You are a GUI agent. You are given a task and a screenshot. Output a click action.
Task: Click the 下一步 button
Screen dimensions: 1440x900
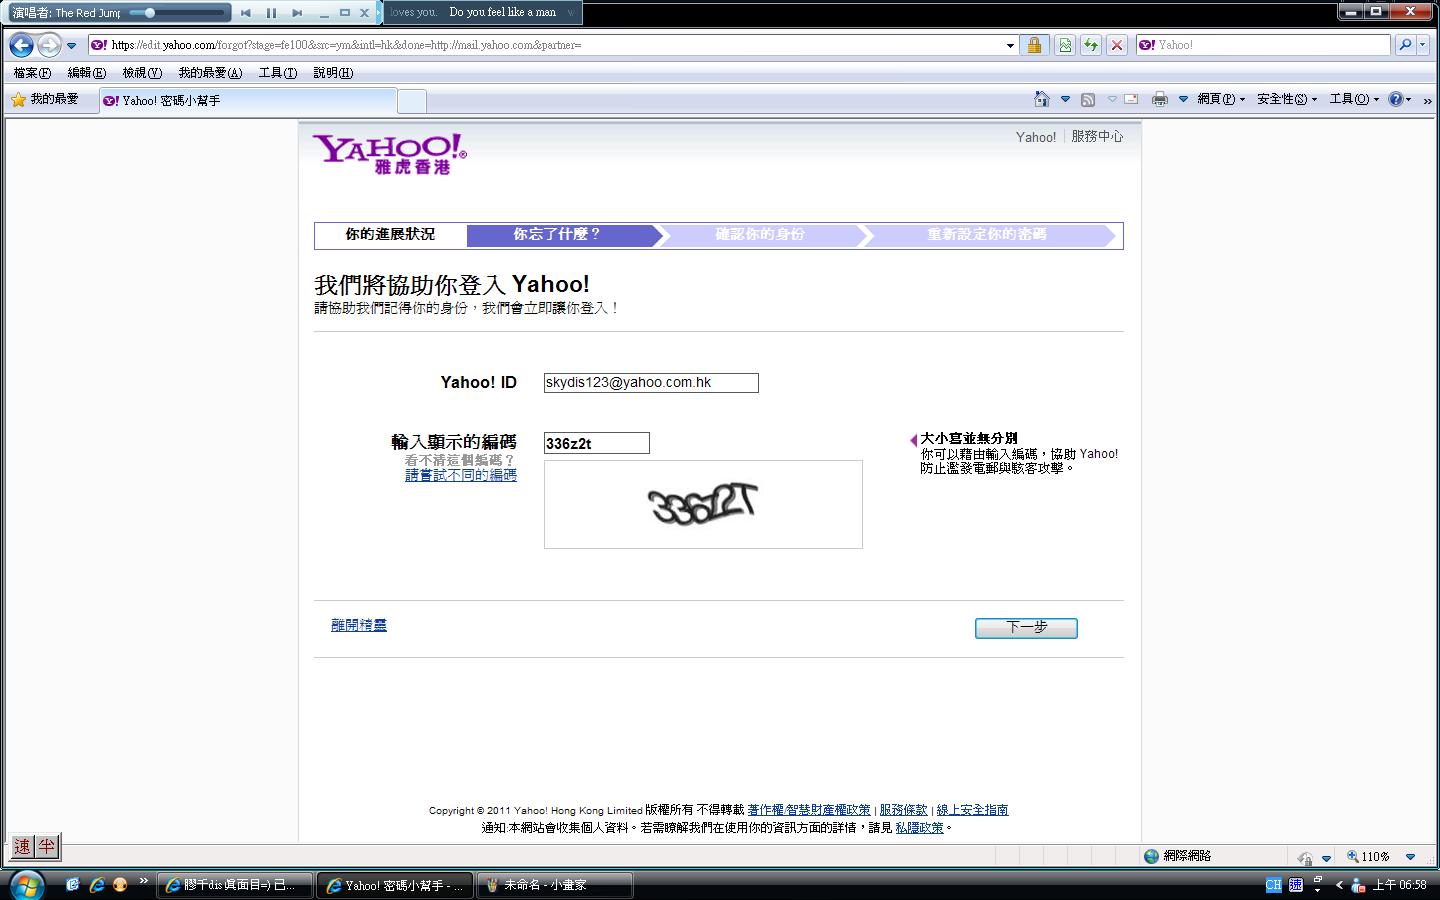pos(1026,628)
